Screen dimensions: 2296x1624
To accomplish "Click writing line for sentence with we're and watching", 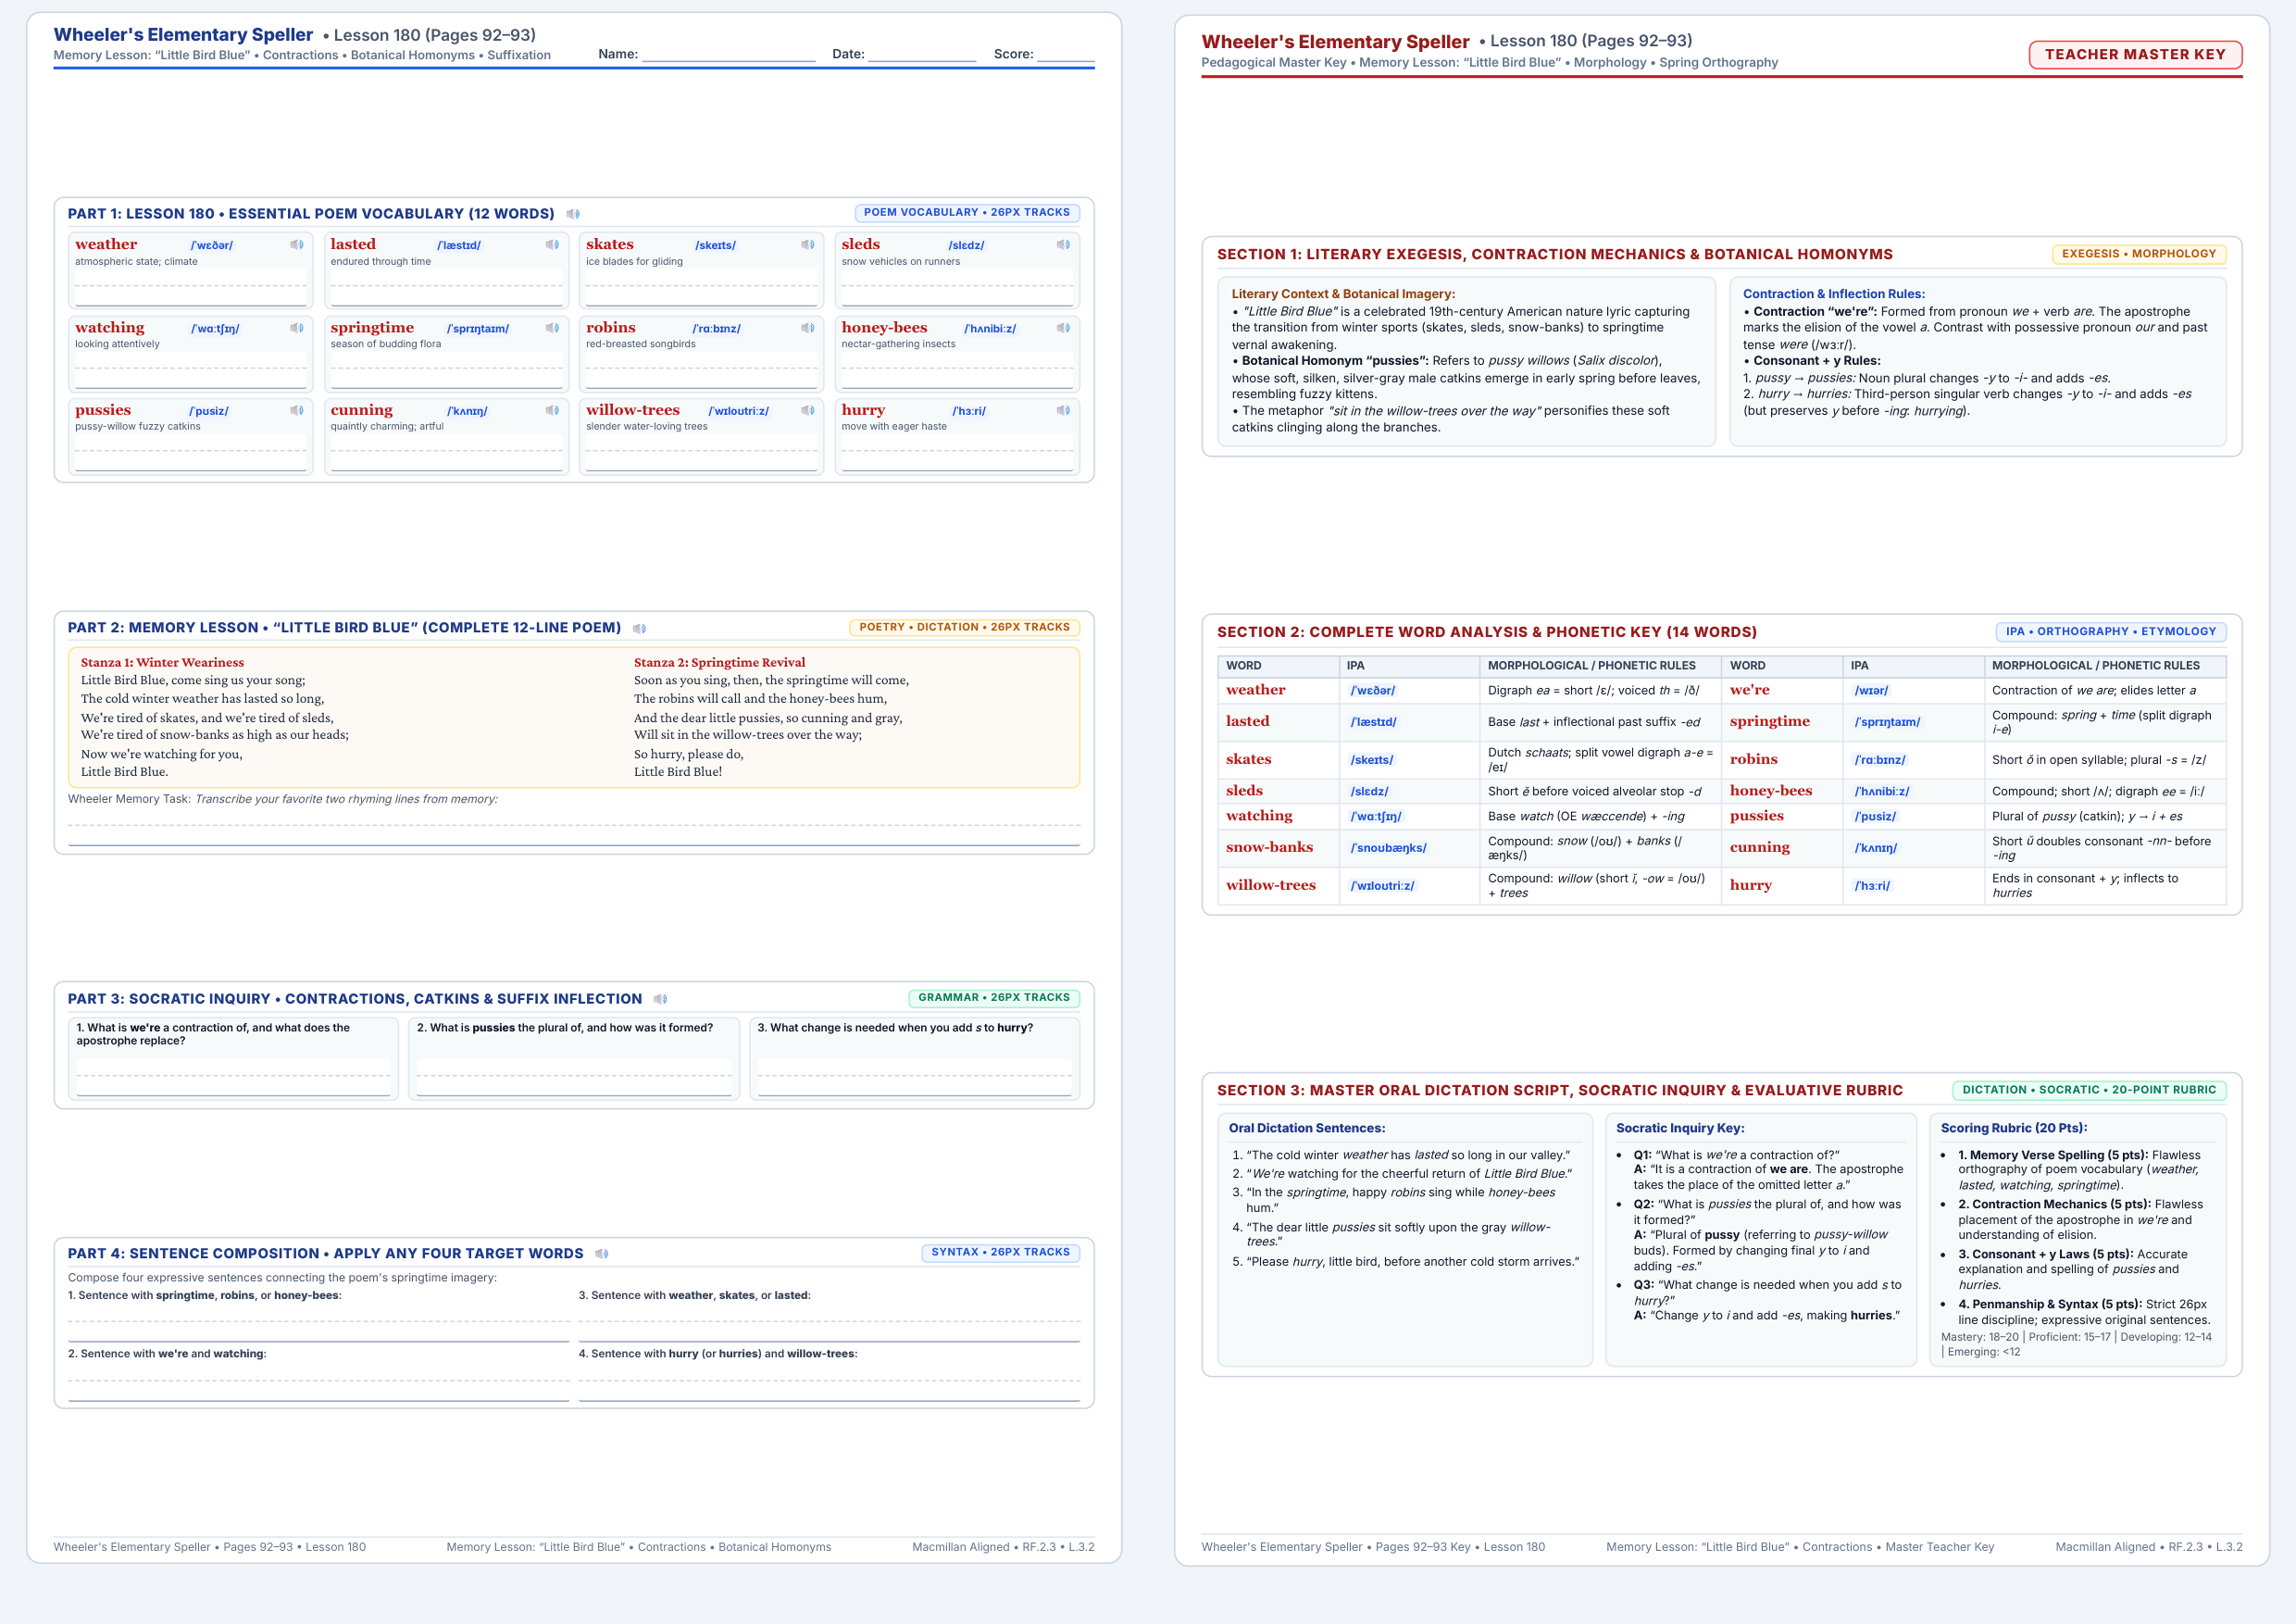I will coord(318,1382).
